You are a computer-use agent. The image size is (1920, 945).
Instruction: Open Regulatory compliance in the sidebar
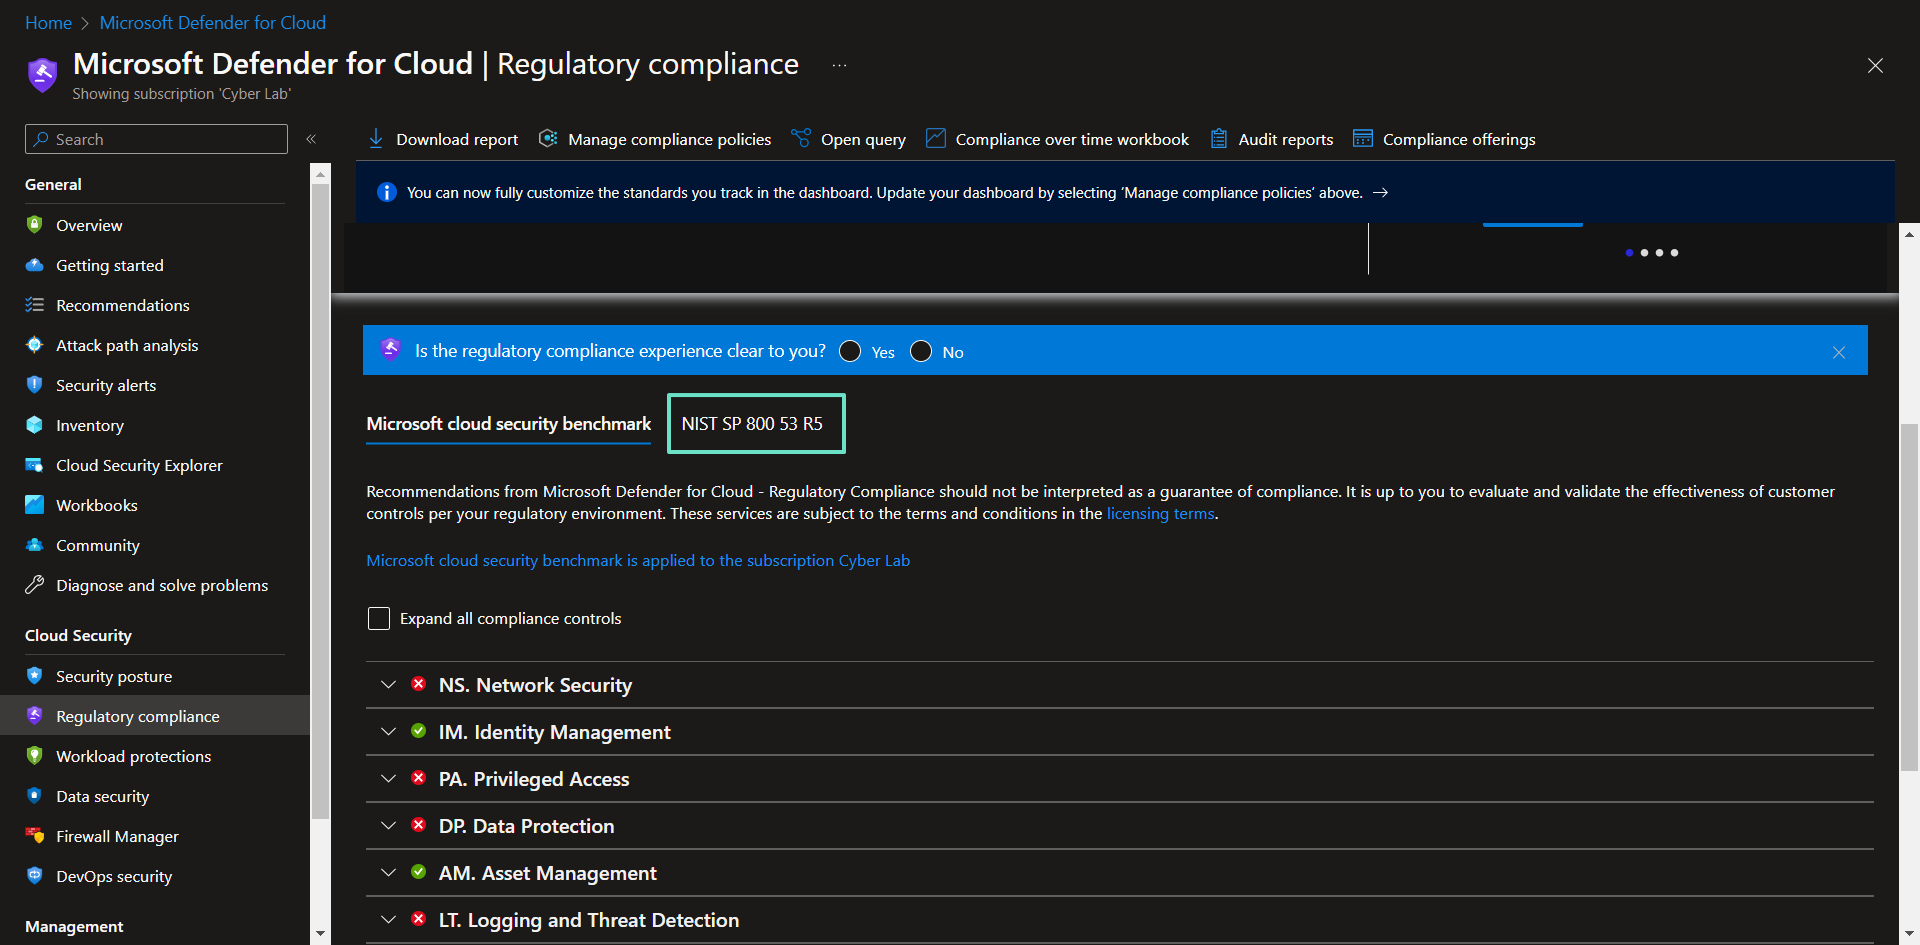pos(155,716)
